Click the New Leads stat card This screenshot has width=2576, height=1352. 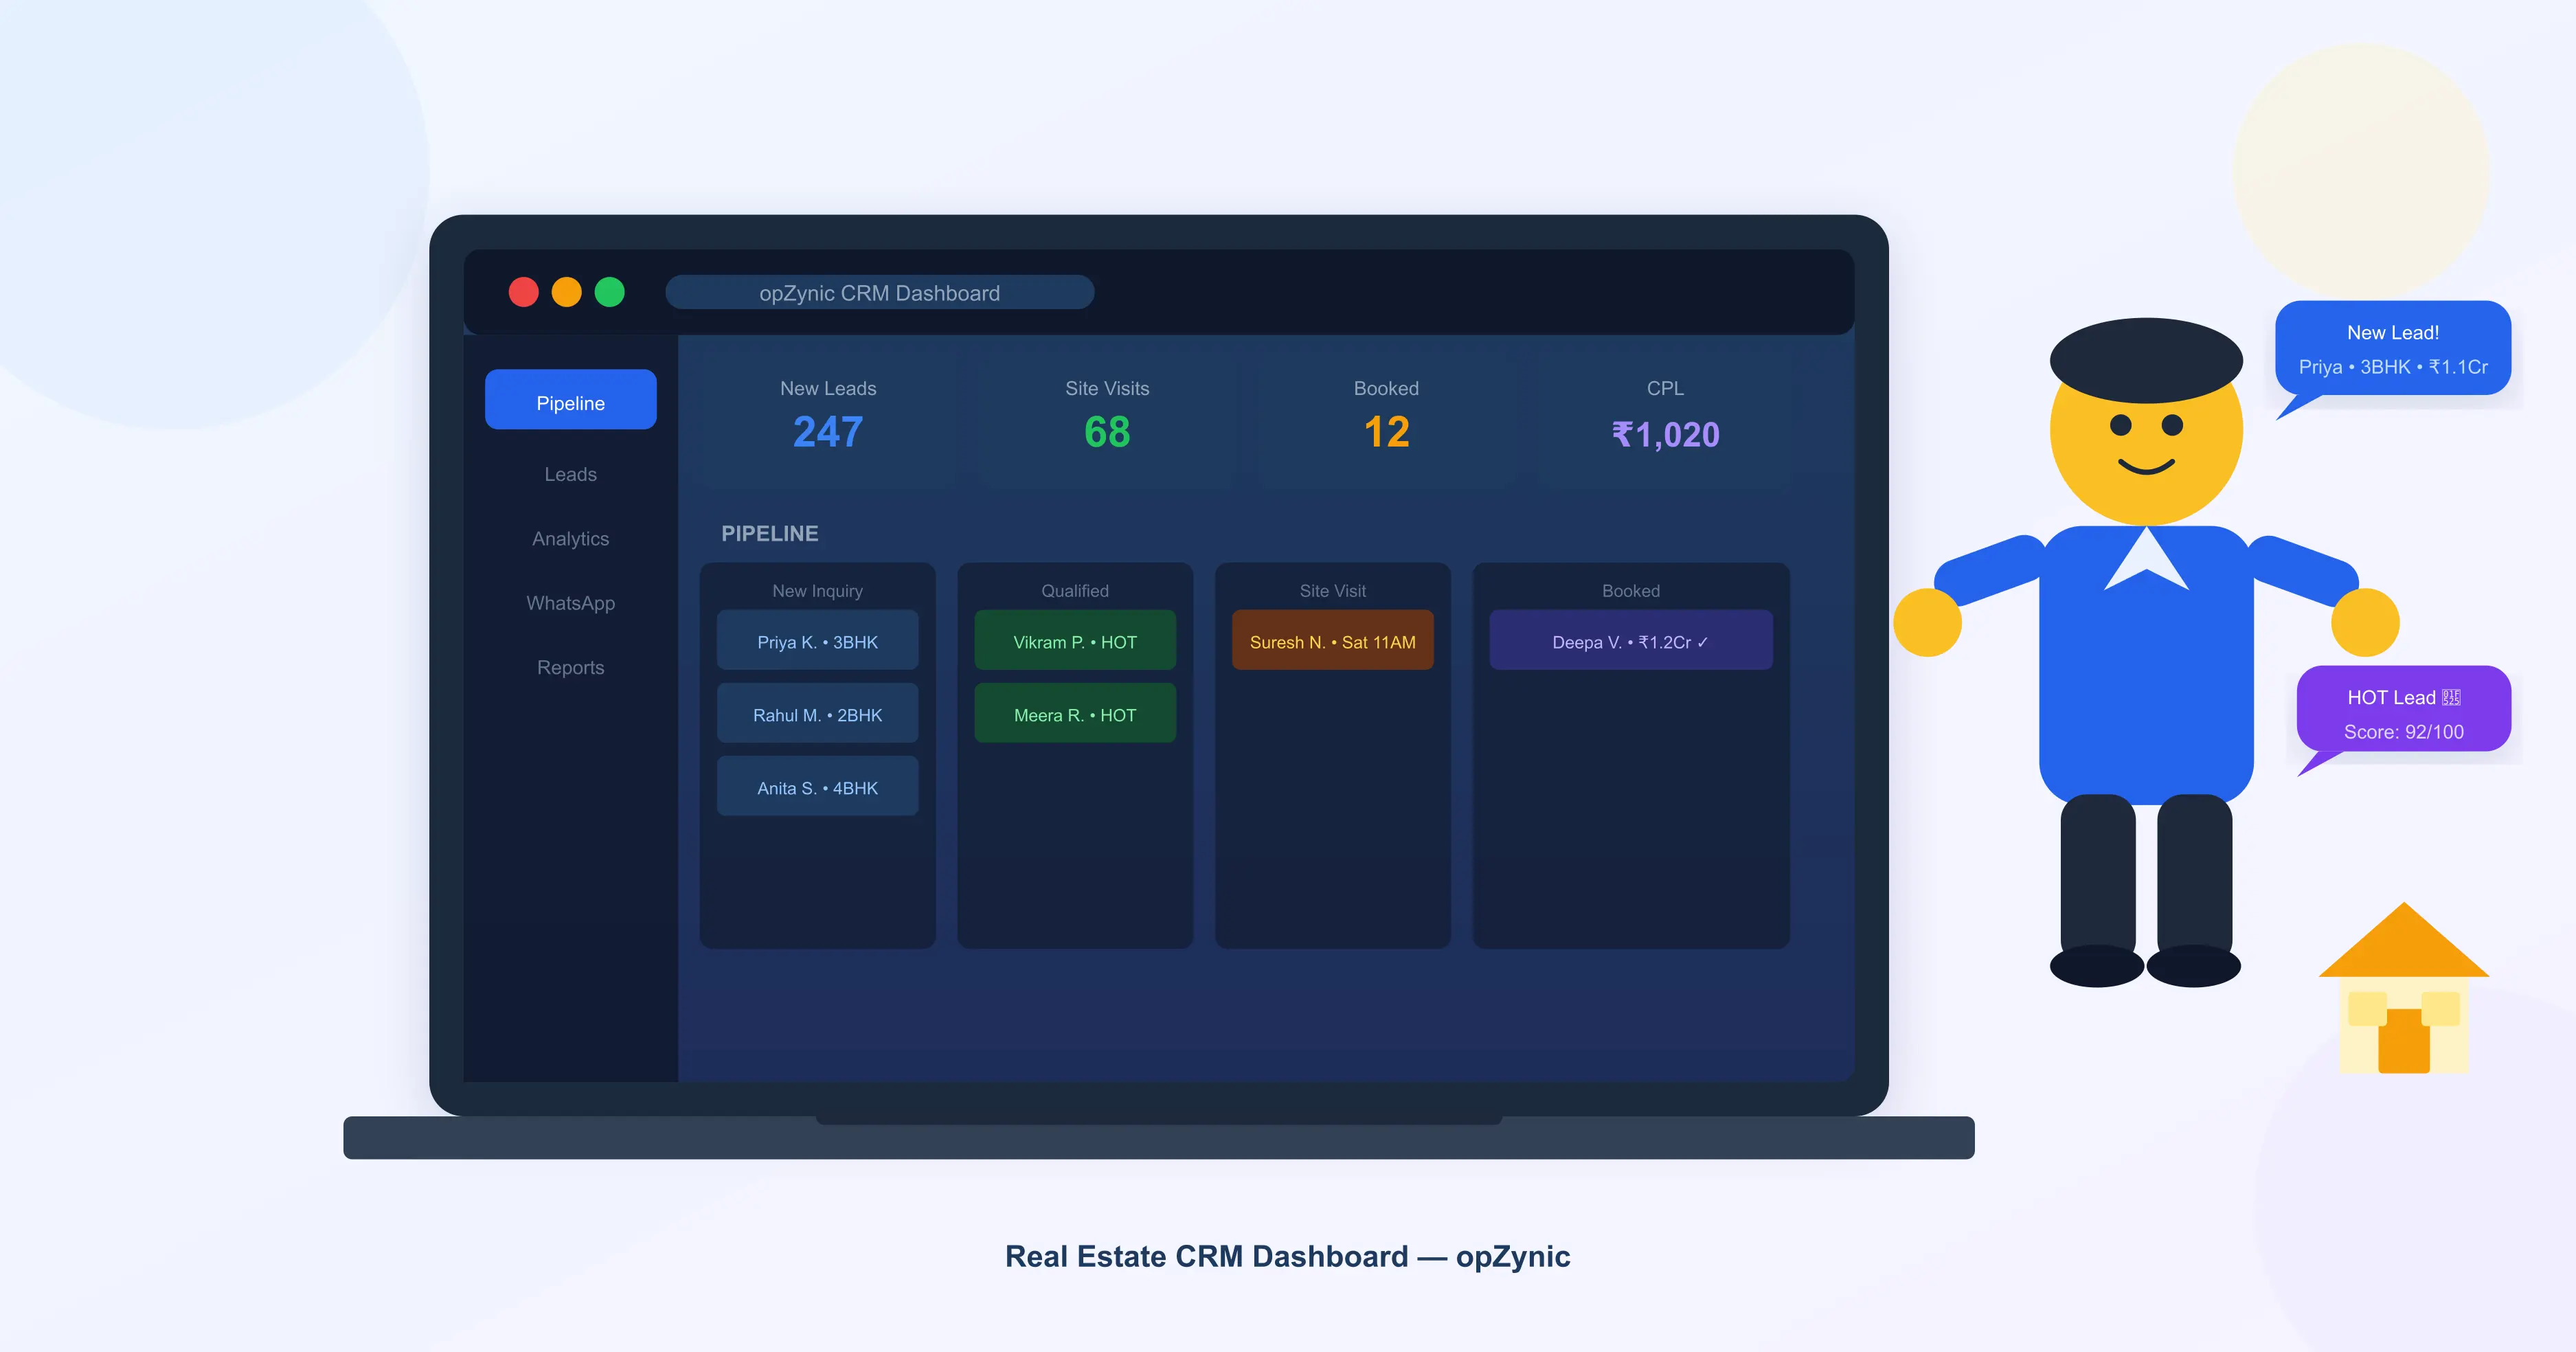827,415
